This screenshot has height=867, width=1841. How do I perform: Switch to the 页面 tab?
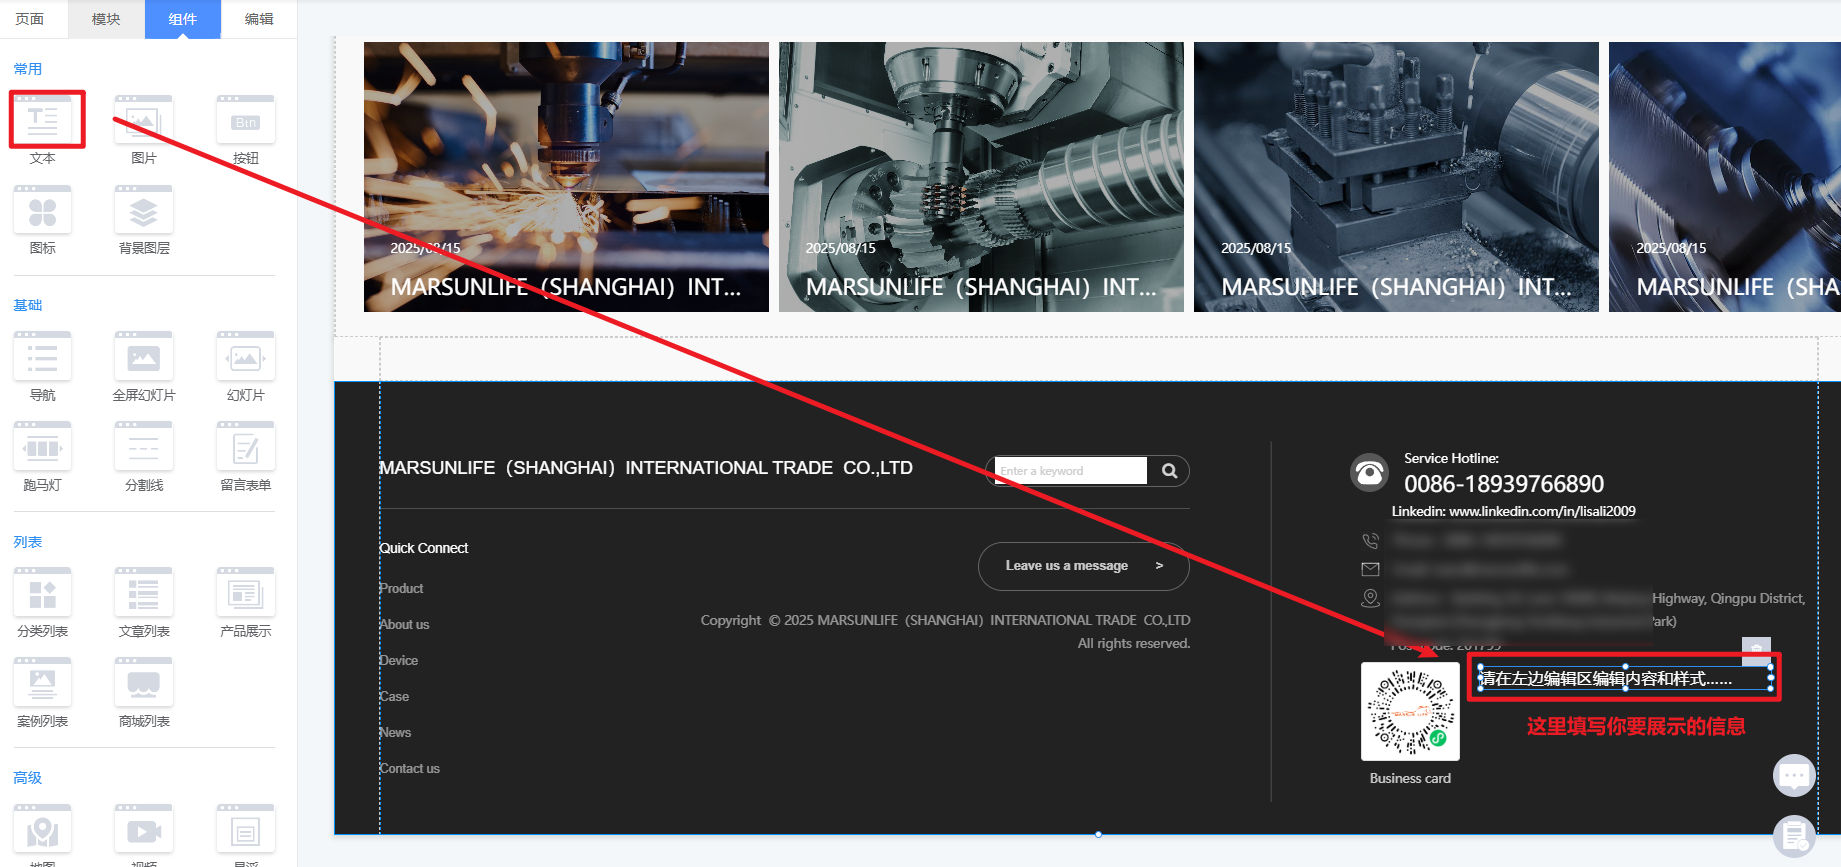point(30,19)
